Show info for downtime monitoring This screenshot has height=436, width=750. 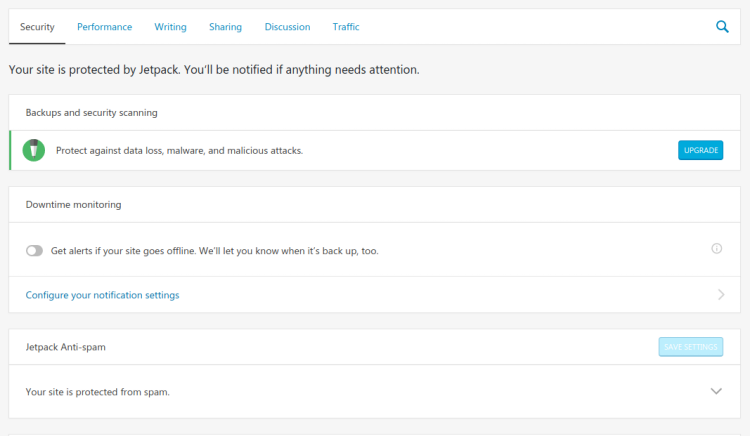[716, 248]
